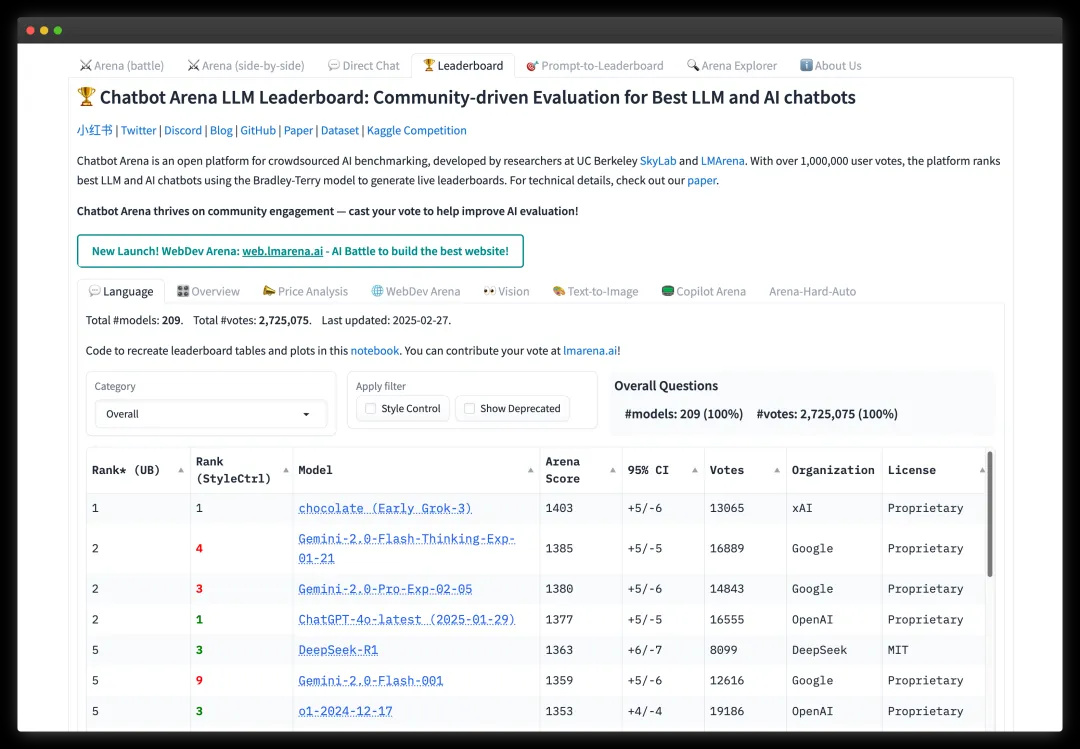This screenshot has width=1080, height=749.
Task: Sort by the Rank (StyleCtrl) column arrow
Action: click(286, 470)
